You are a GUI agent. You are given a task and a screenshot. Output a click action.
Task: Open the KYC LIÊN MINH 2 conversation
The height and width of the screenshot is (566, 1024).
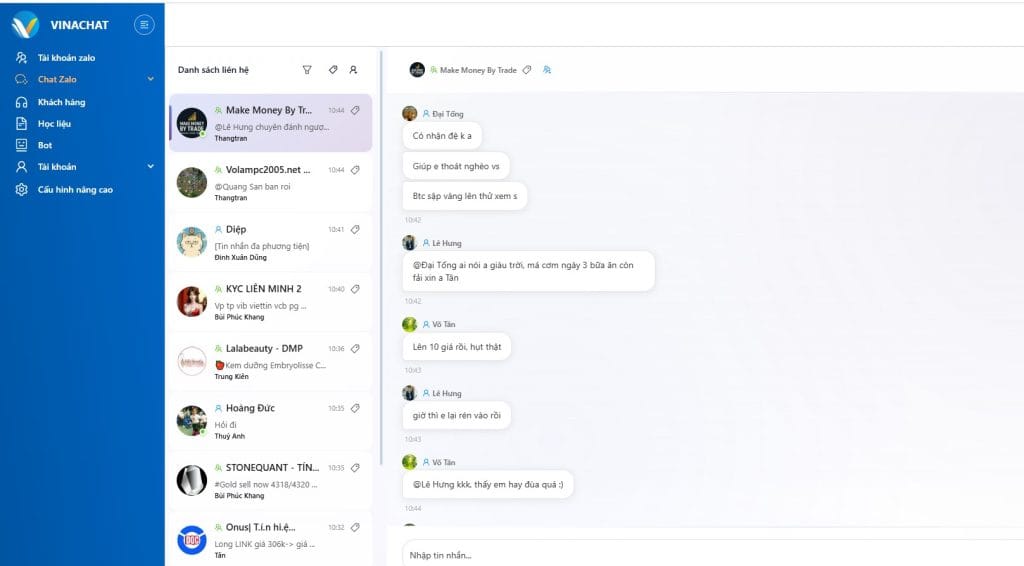click(270, 301)
